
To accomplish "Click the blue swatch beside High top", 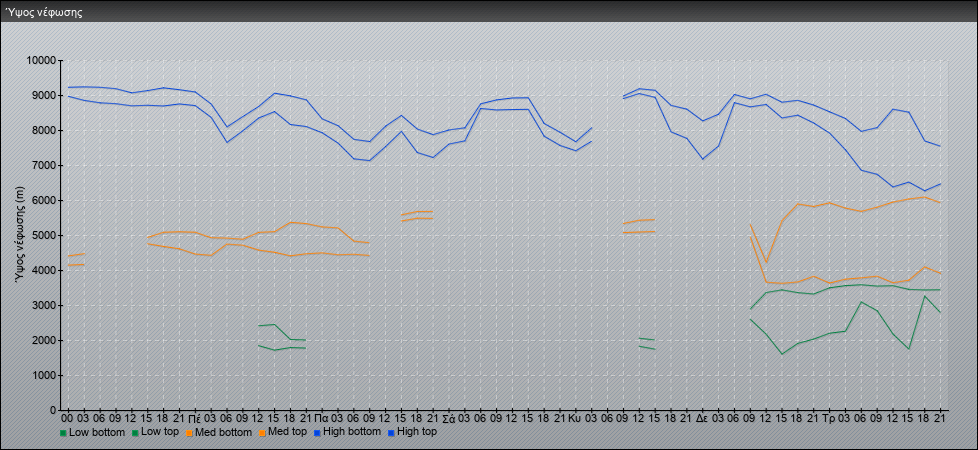I will [x=390, y=432].
